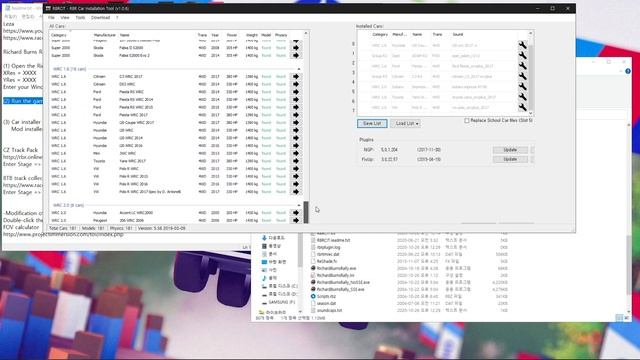This screenshot has height=360, width=640.
Task: Click the wrench for the installed VW car
Action: point(522,107)
